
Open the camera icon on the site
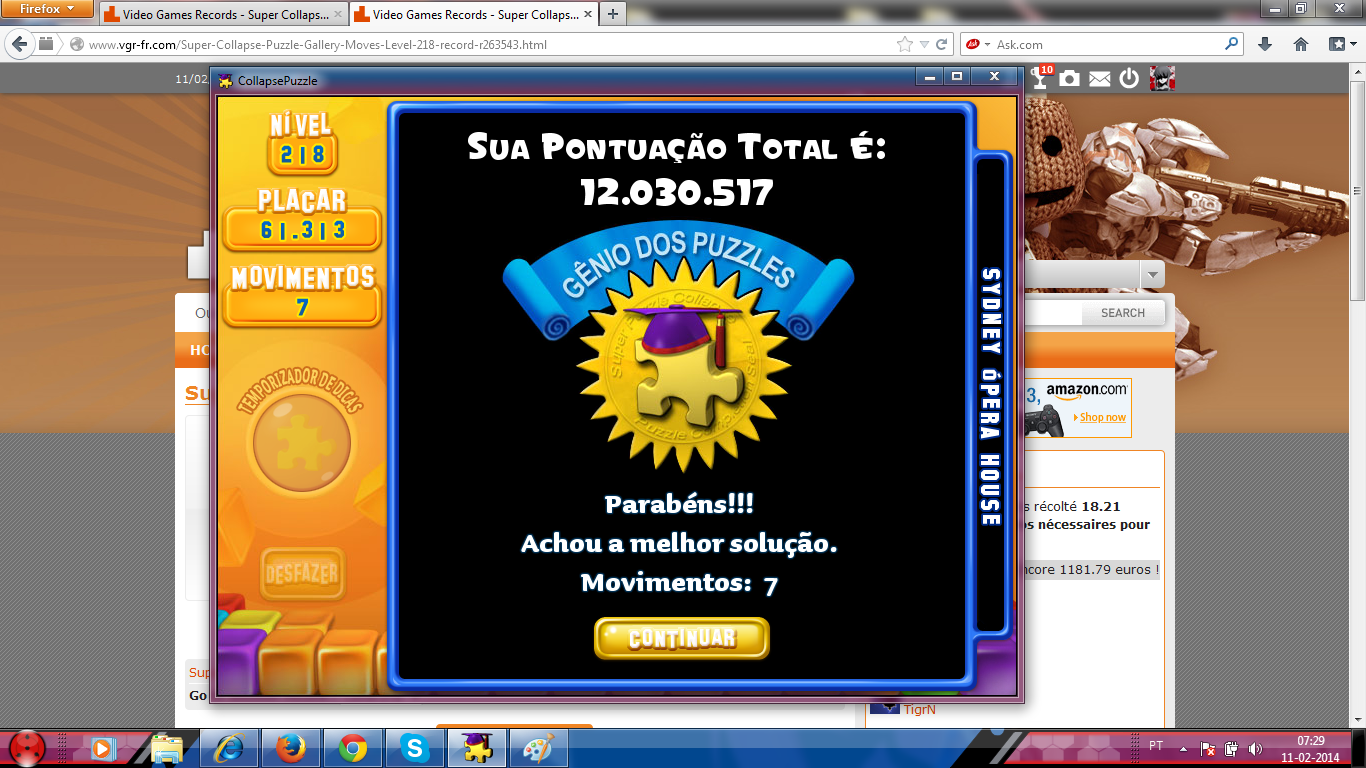pyautogui.click(x=1070, y=78)
